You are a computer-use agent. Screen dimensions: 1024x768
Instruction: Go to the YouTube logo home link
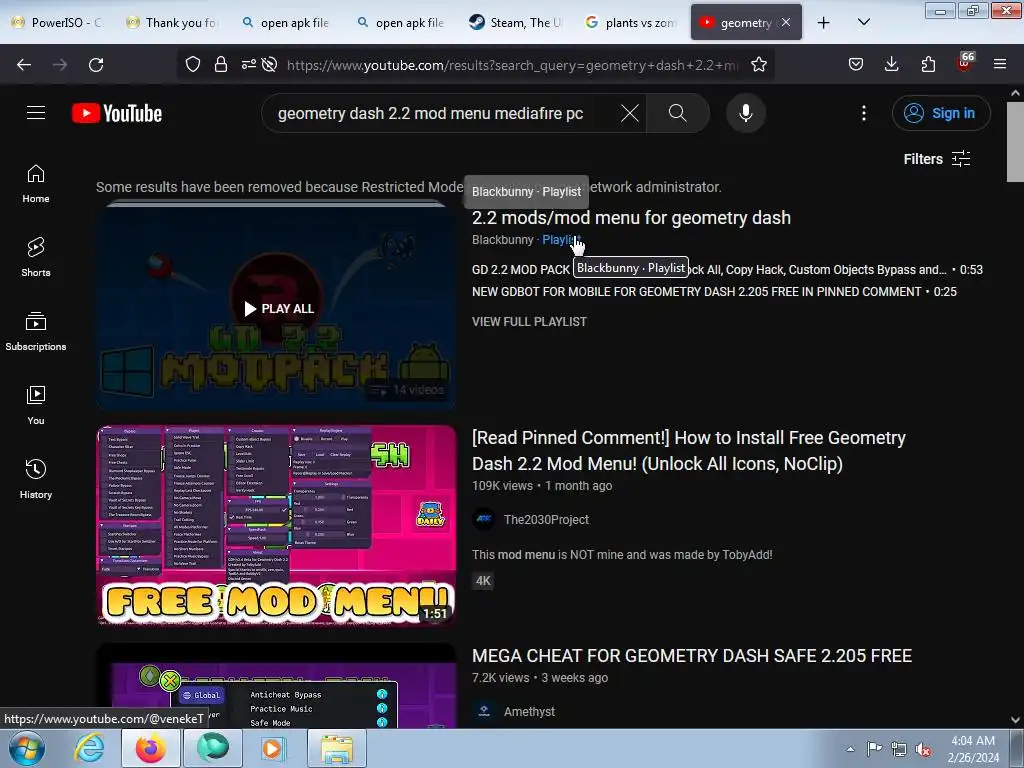(x=117, y=113)
